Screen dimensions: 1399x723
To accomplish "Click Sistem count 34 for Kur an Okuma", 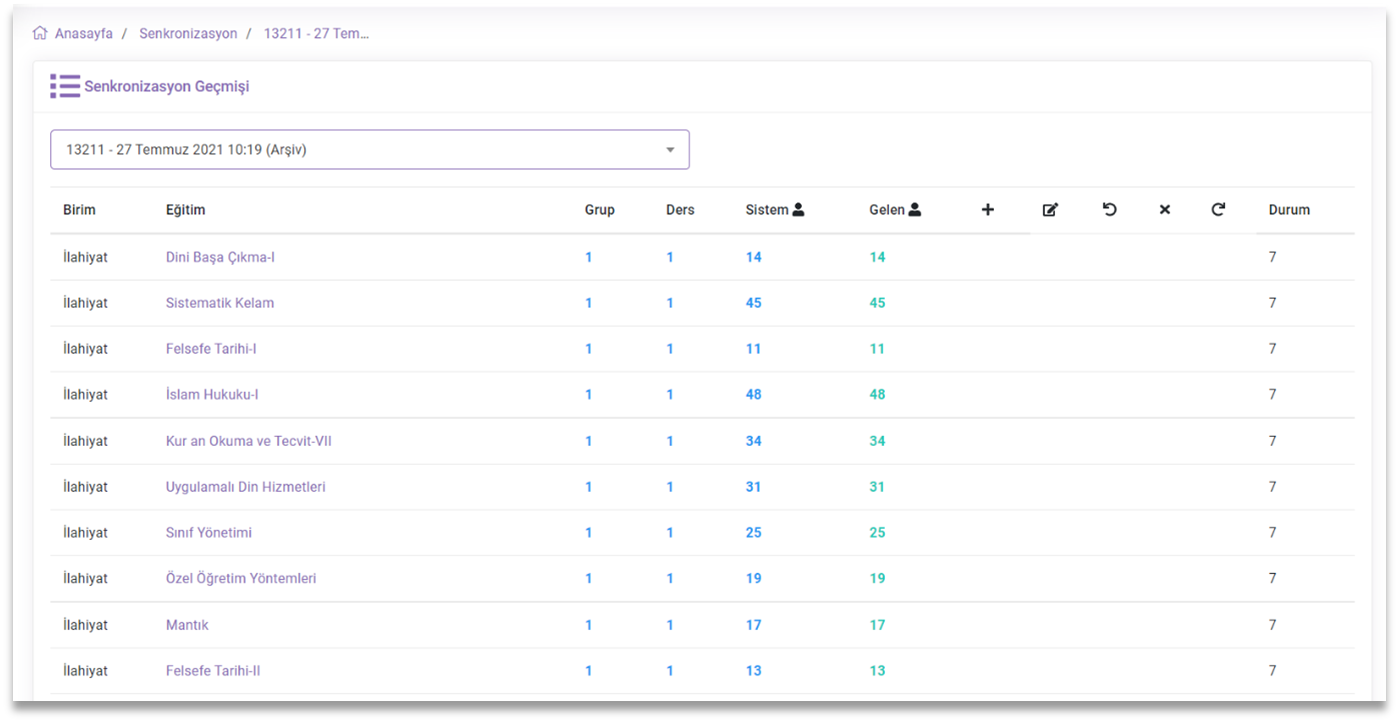I will pyautogui.click(x=753, y=441).
